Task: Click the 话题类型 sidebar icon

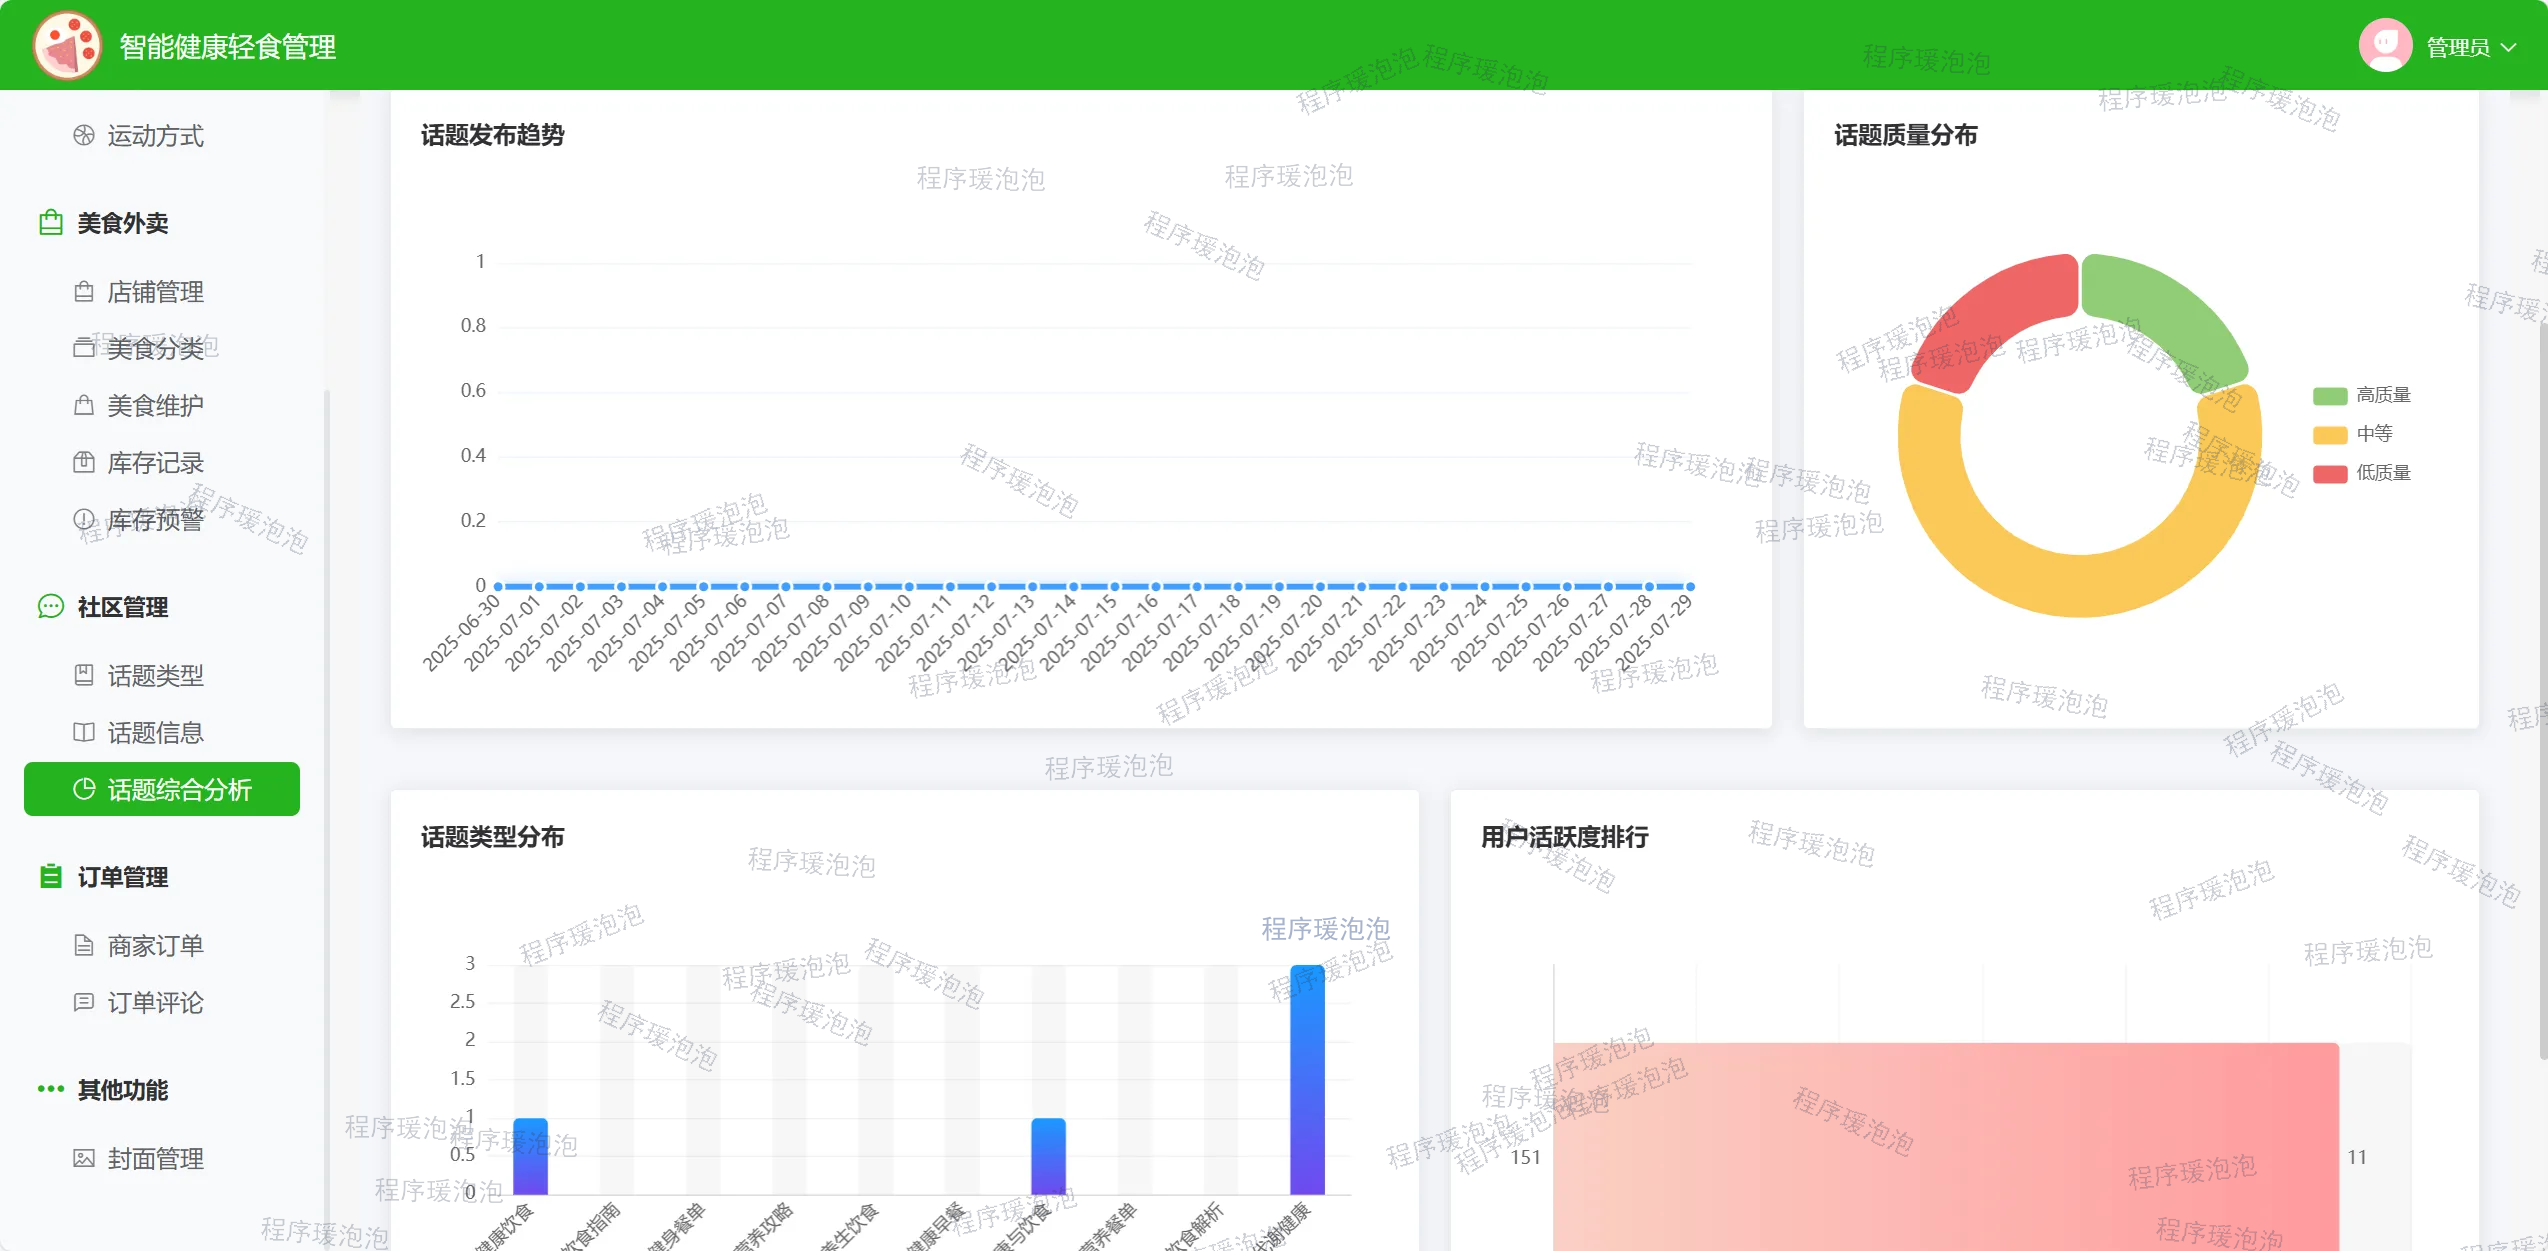Action: (x=84, y=676)
